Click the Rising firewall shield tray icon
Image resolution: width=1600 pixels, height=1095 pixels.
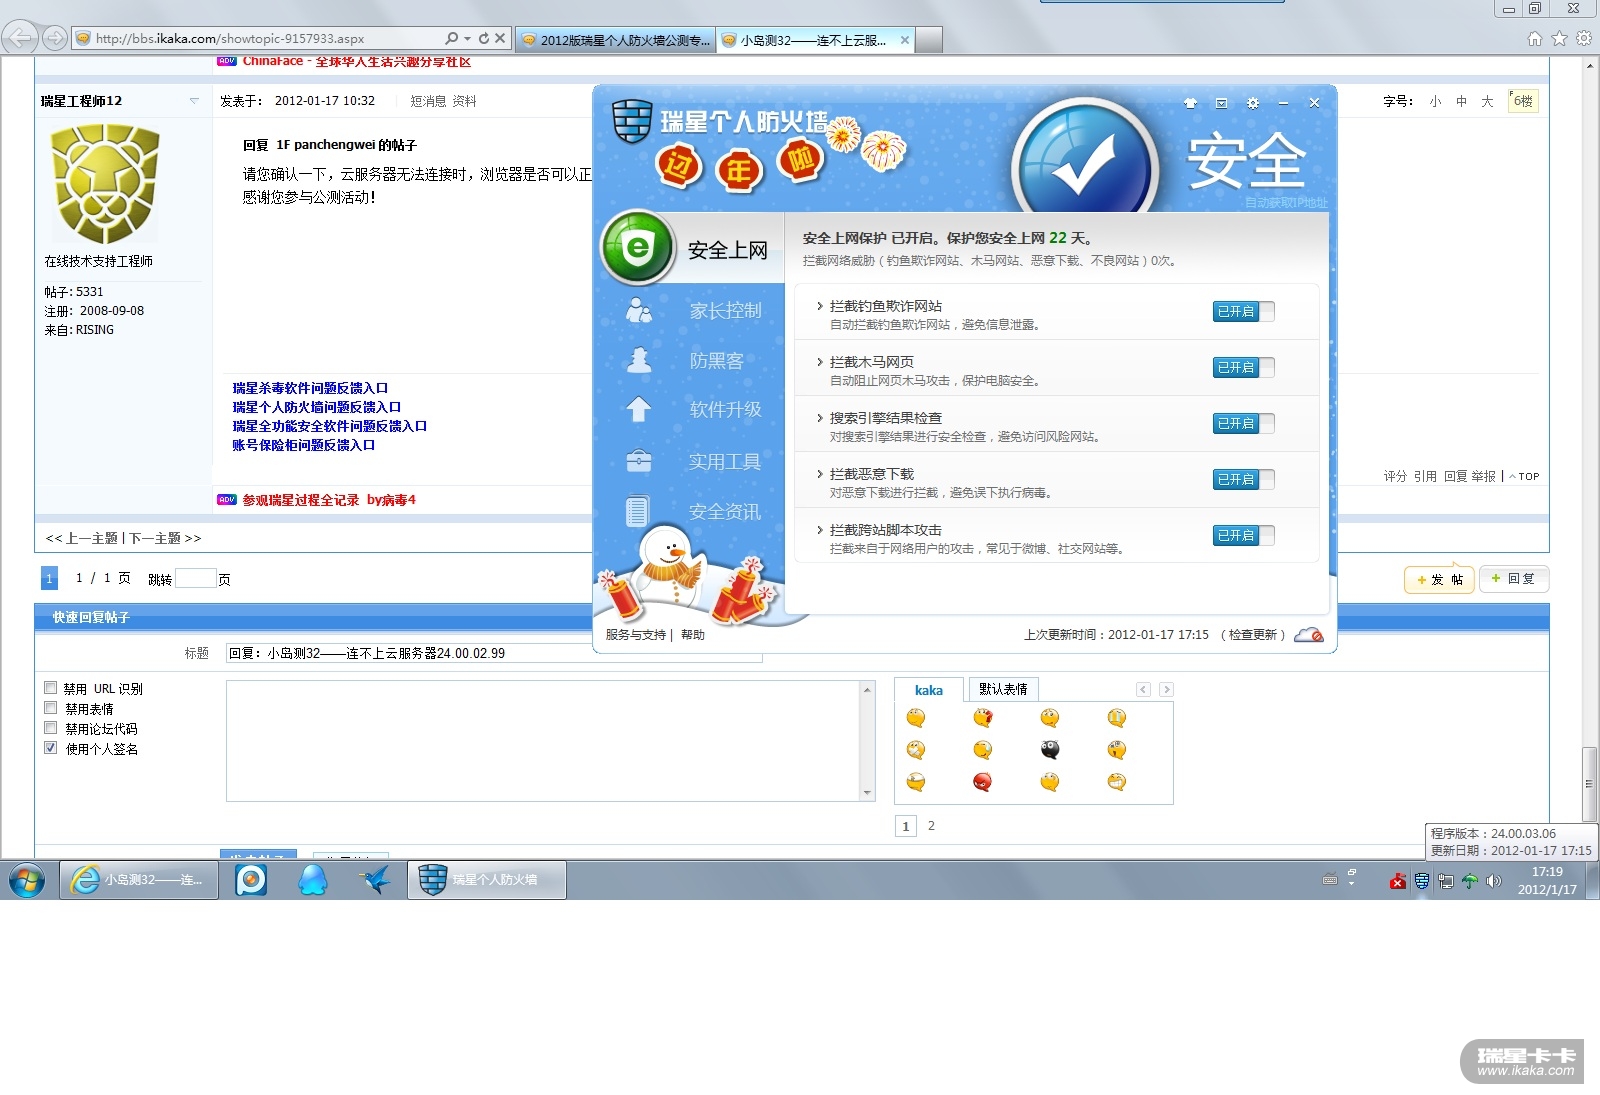point(1421,881)
